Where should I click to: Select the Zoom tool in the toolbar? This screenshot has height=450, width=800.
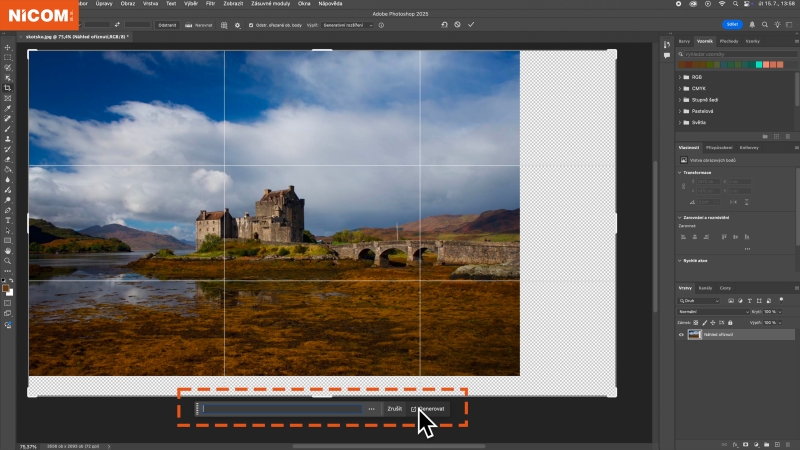(x=8, y=261)
